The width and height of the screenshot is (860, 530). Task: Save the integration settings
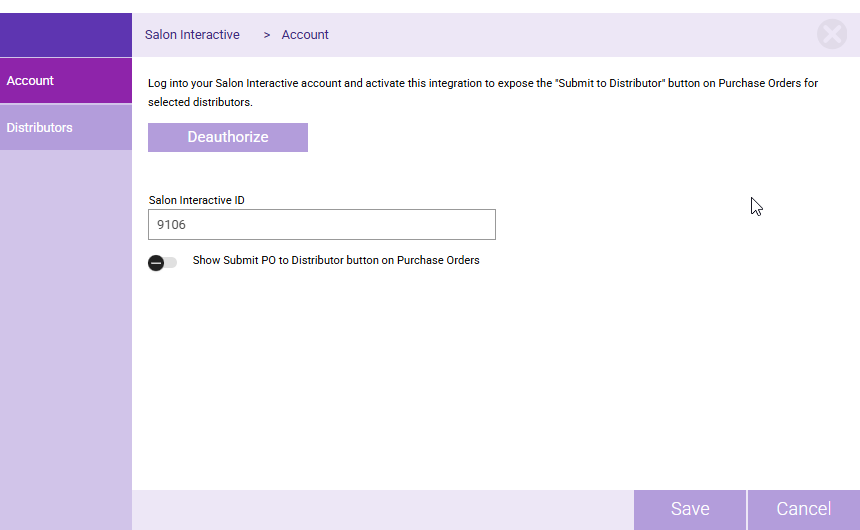coord(690,509)
